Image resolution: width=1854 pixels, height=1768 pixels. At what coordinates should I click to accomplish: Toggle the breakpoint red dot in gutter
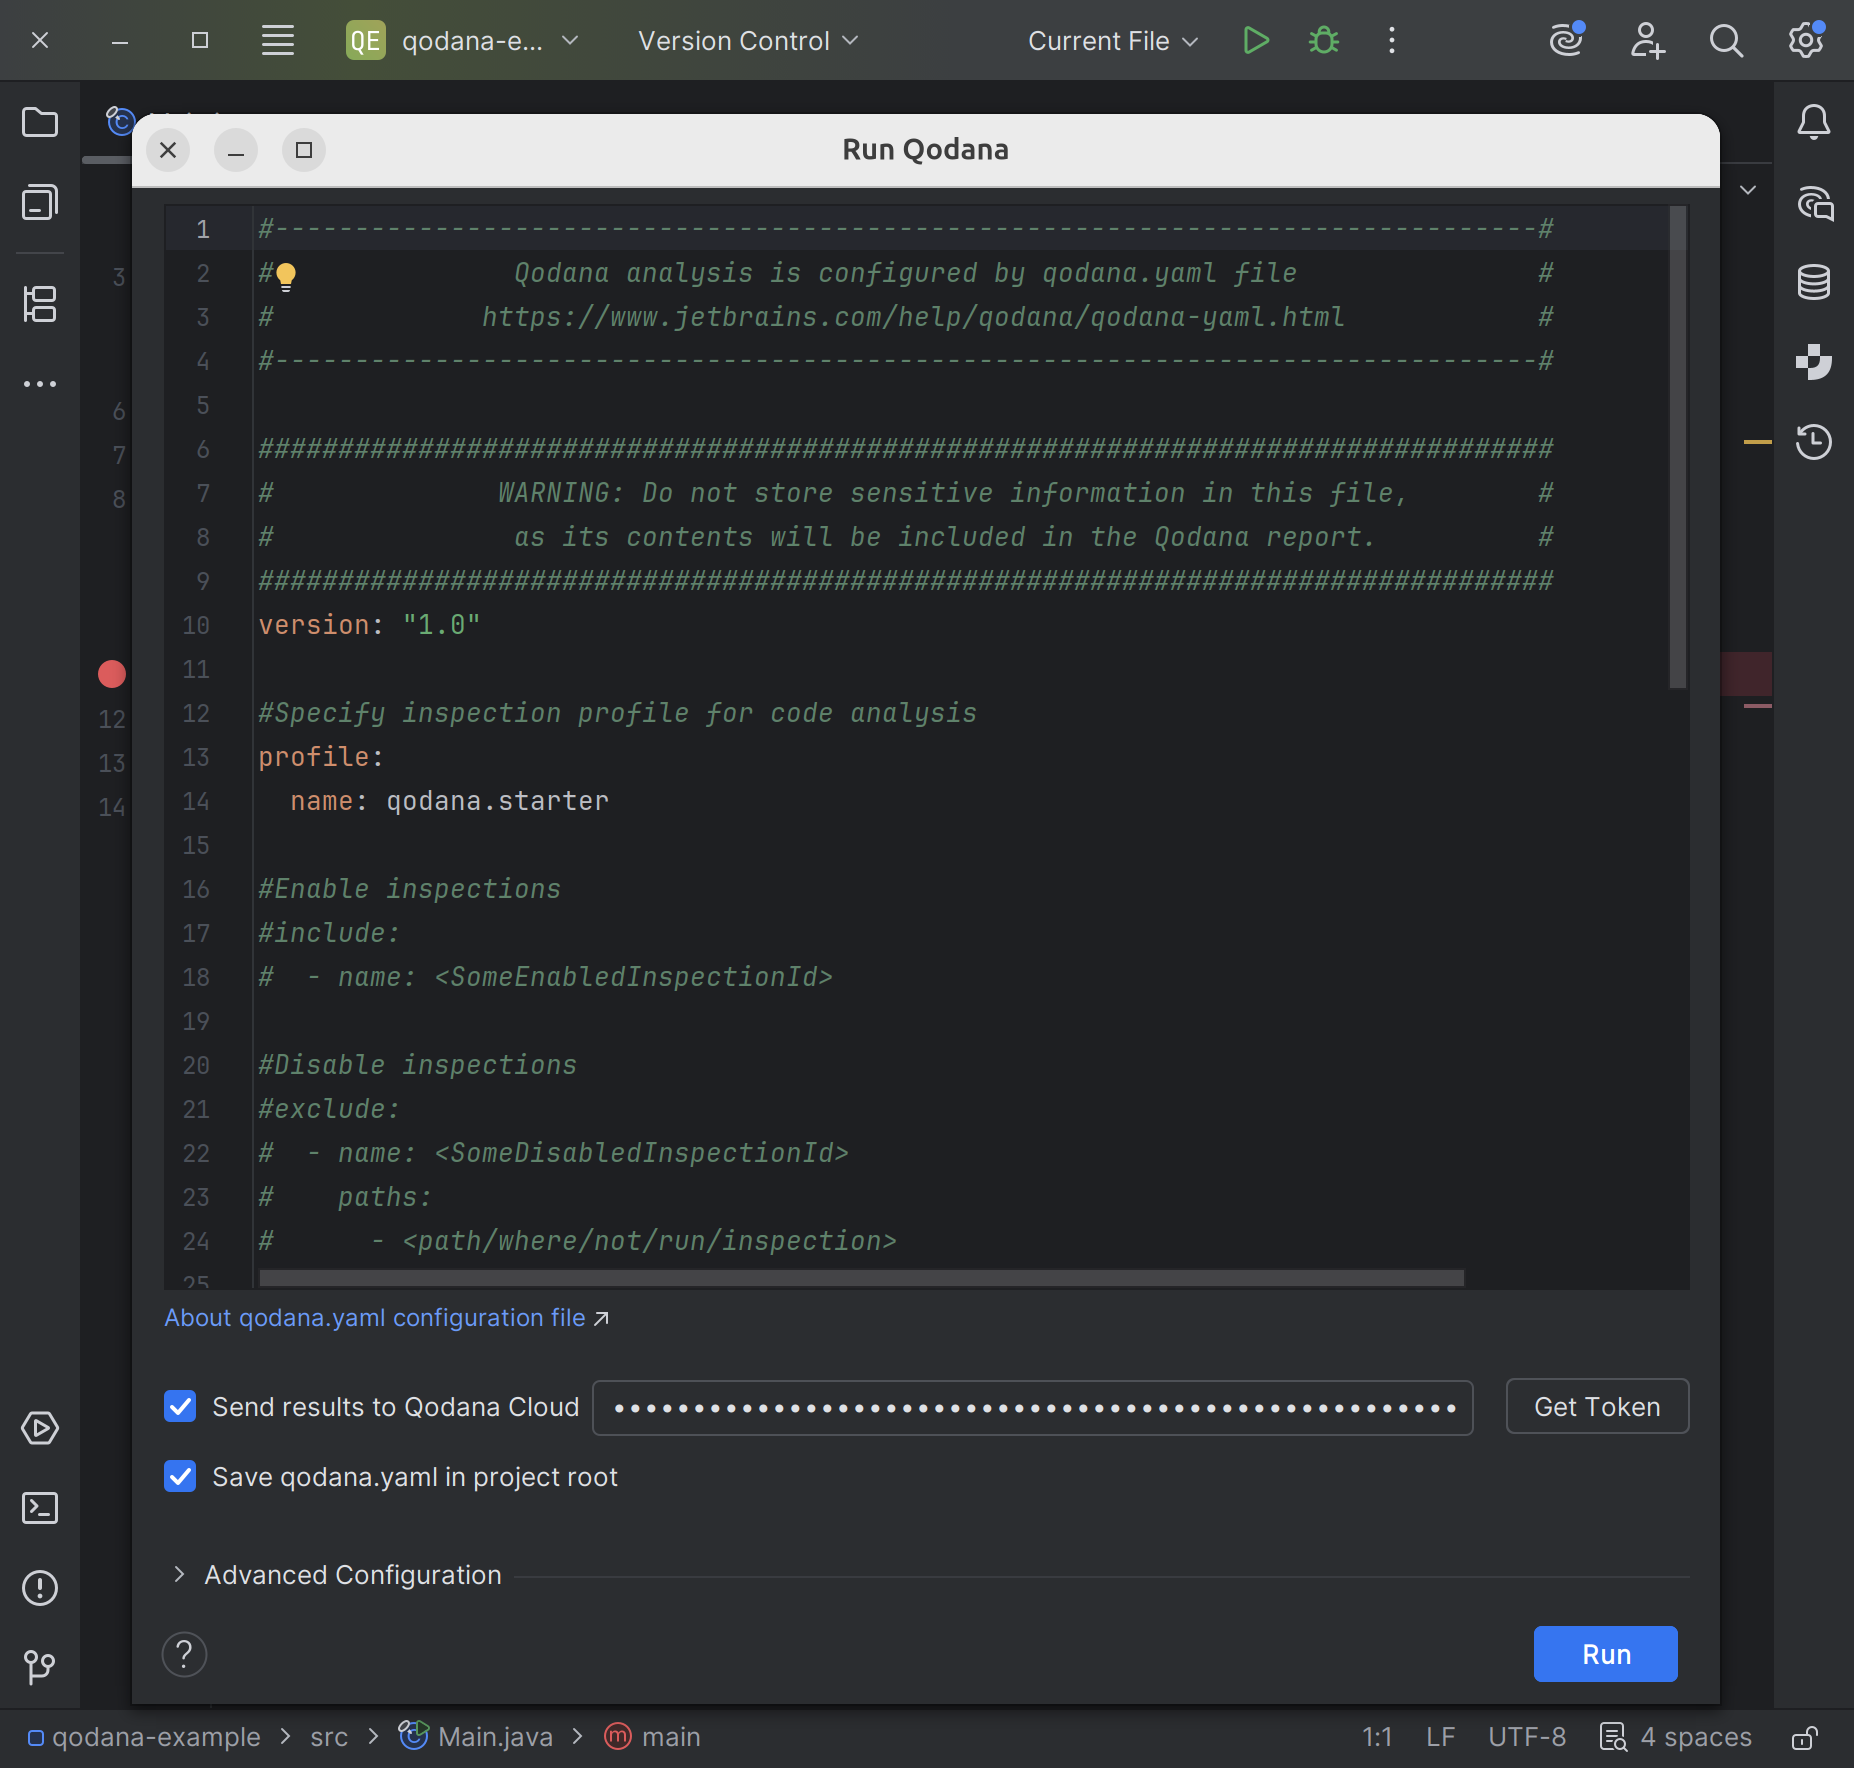click(112, 674)
